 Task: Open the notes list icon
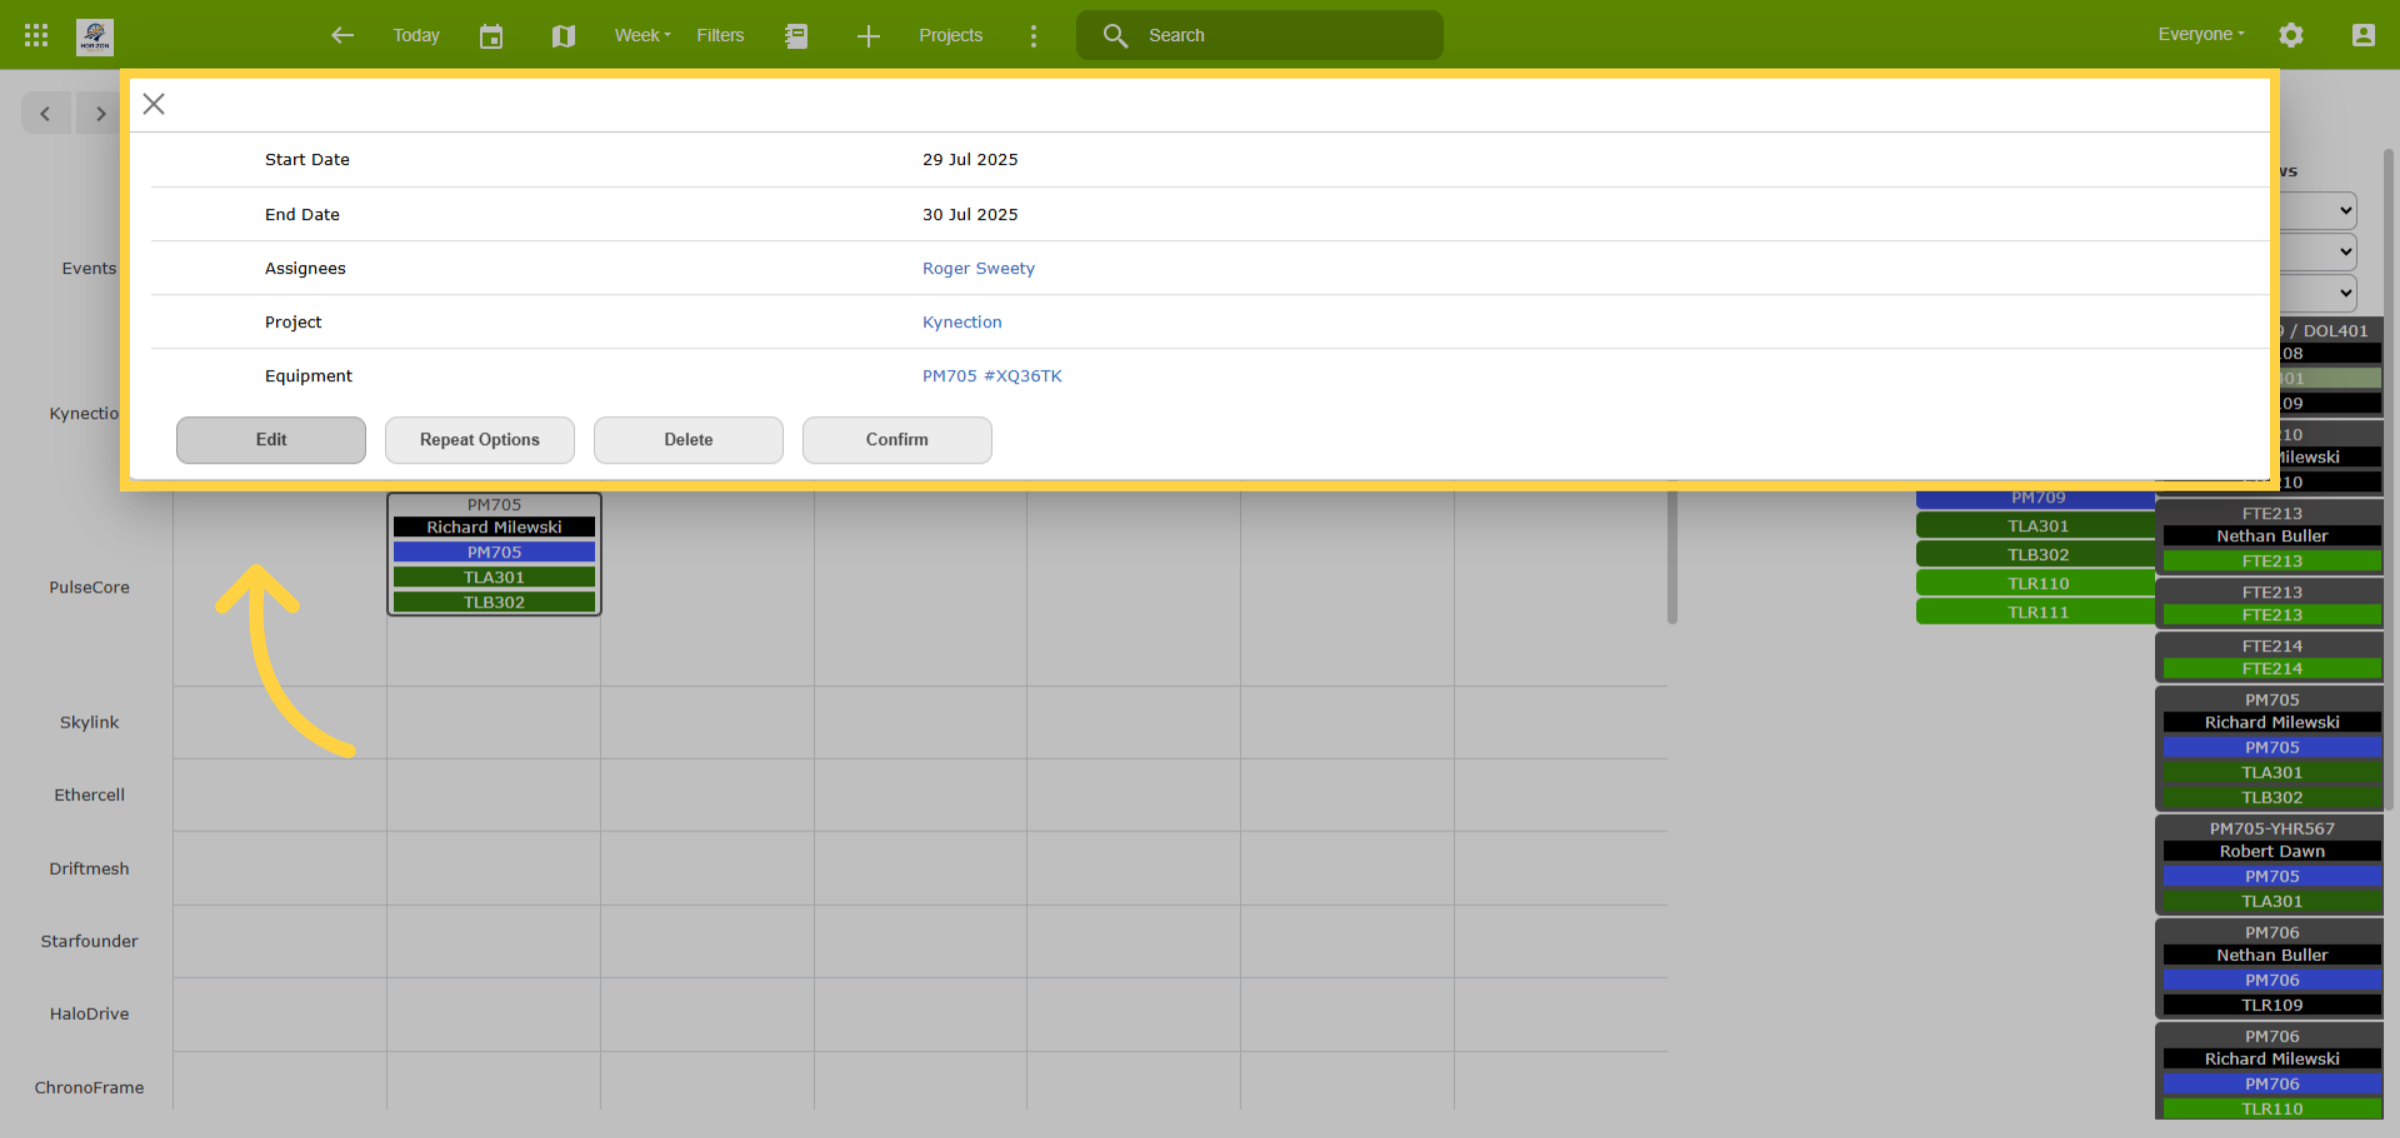click(x=796, y=36)
